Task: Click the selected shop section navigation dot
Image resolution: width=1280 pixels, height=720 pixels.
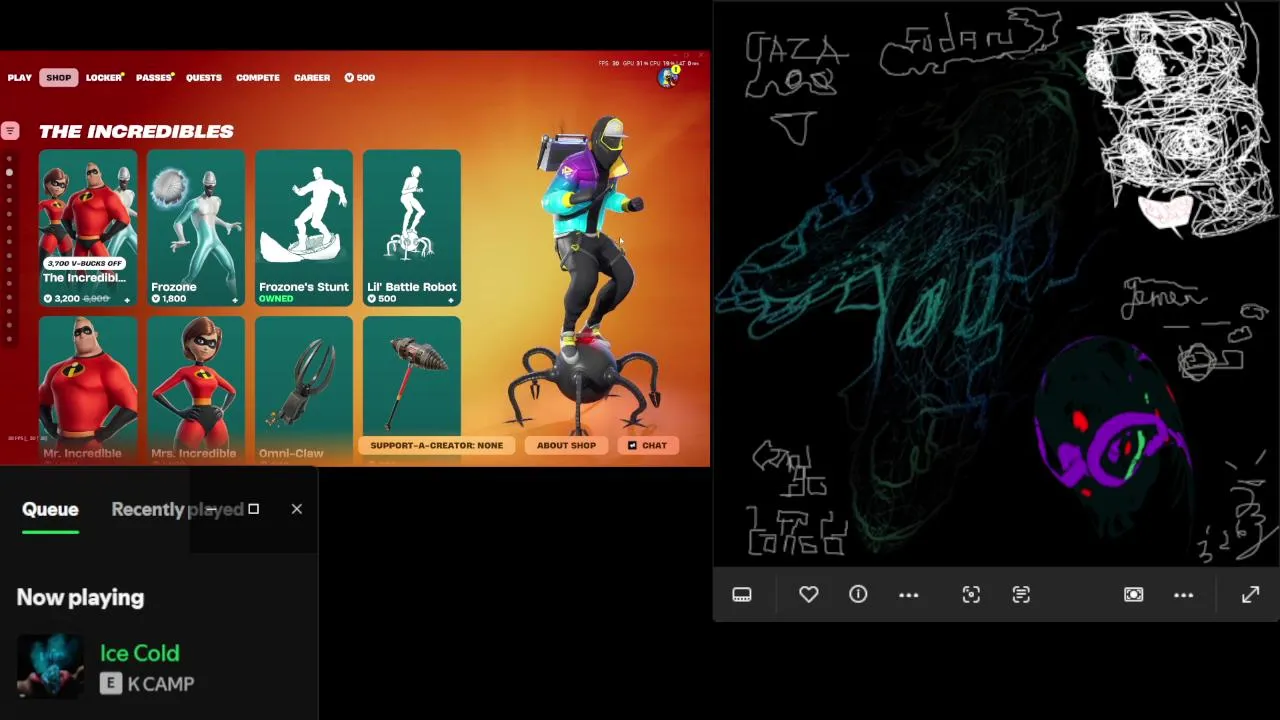Action: 9,173
